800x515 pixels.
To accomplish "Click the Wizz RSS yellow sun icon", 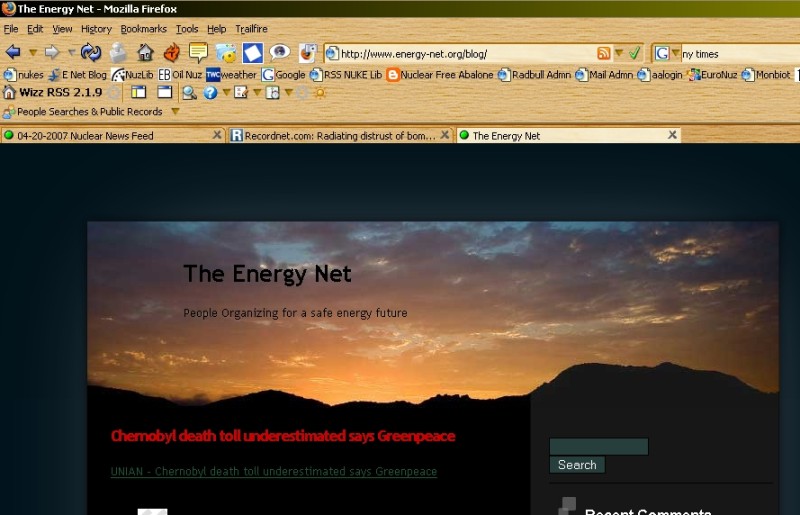I will (x=320, y=93).
